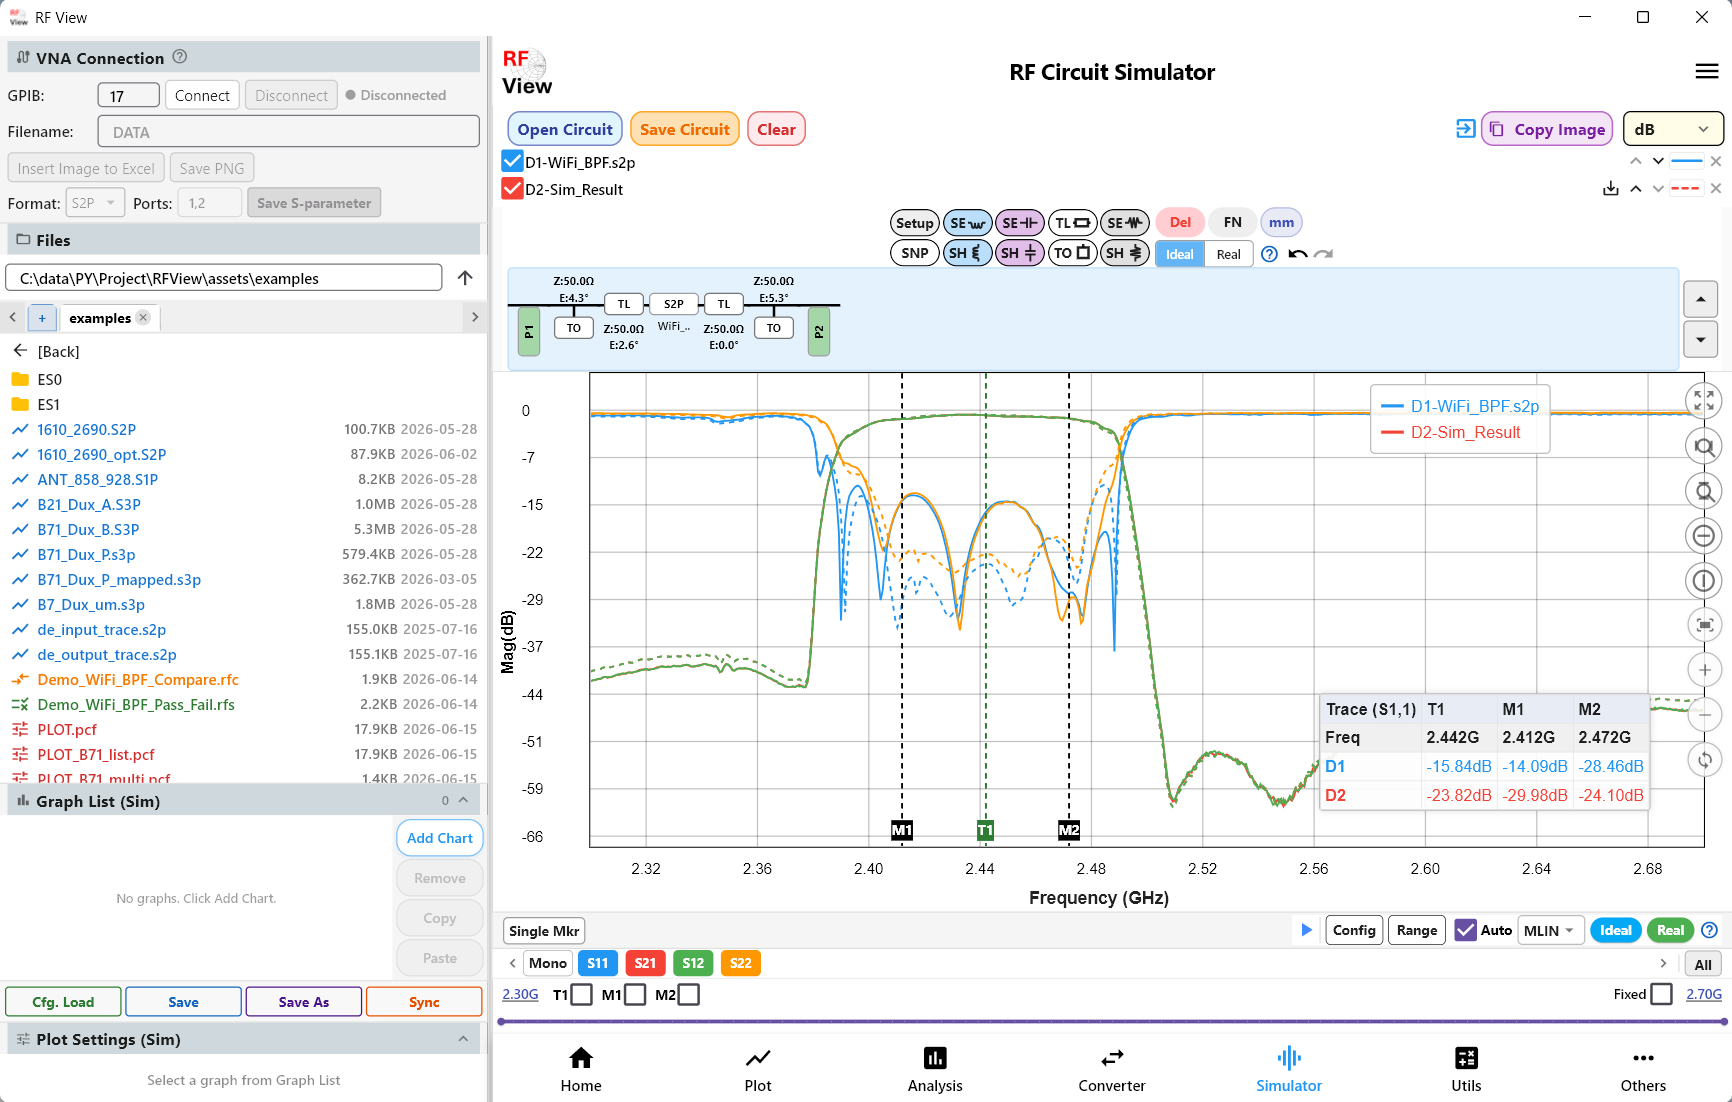Screen dimensions: 1732x1102
Task: Open the dB unit dropdown
Action: coord(1673,129)
